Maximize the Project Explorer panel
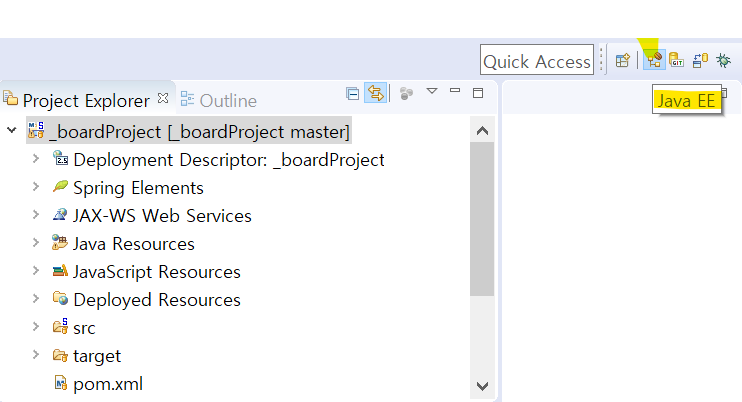The width and height of the screenshot is (742, 402). pos(478,93)
